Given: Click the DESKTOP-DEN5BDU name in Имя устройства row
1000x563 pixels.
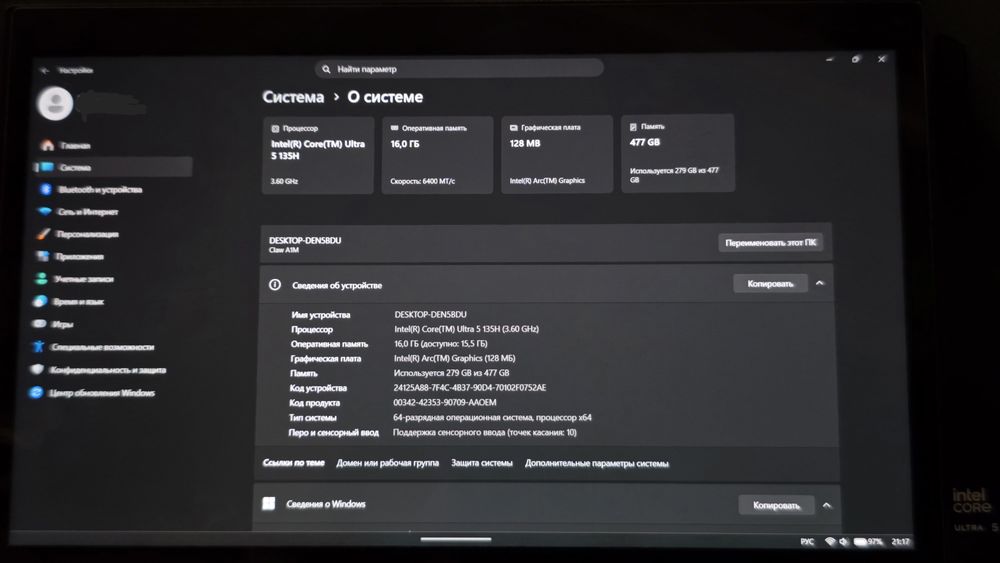Looking at the screenshot, I should [430, 314].
